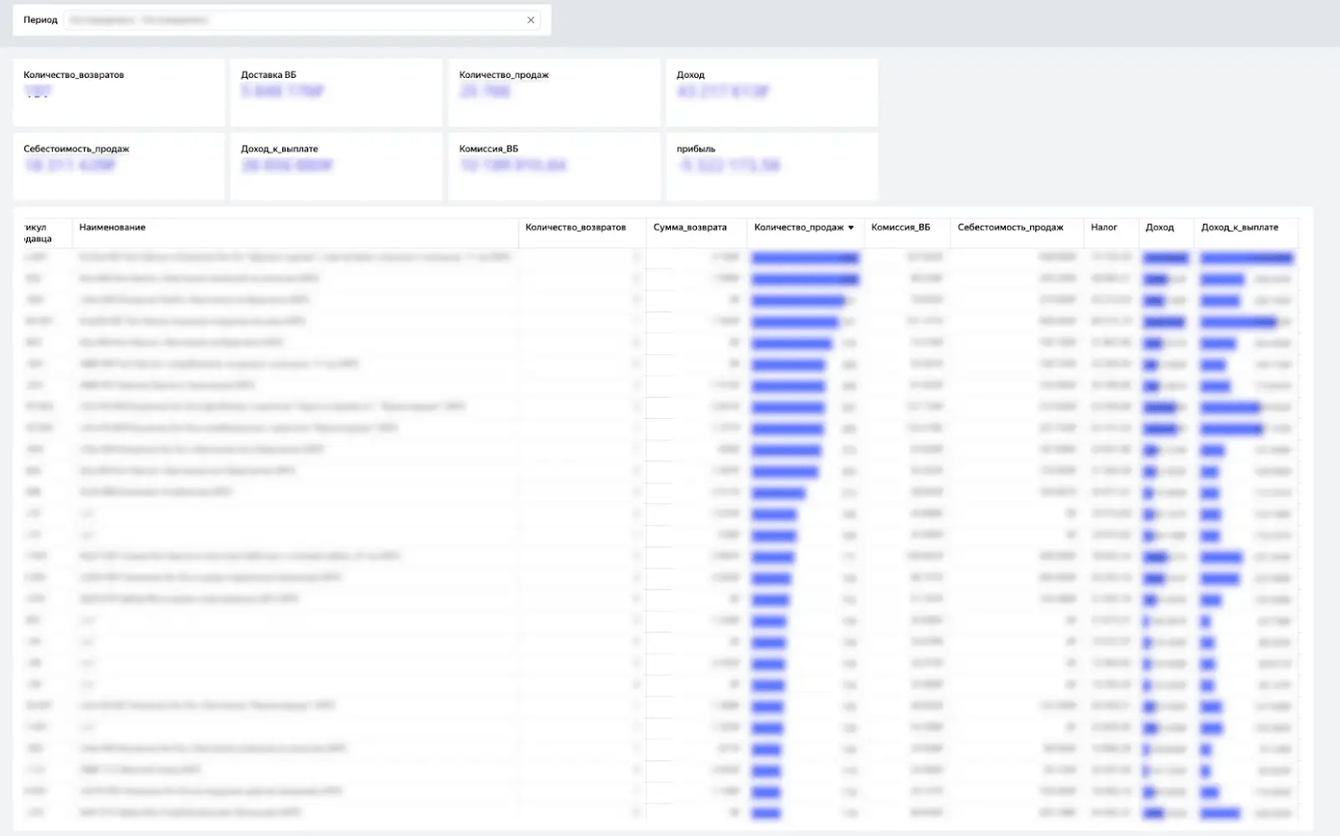Open the прибыль indicator card
The image size is (1340, 836).
771,166
